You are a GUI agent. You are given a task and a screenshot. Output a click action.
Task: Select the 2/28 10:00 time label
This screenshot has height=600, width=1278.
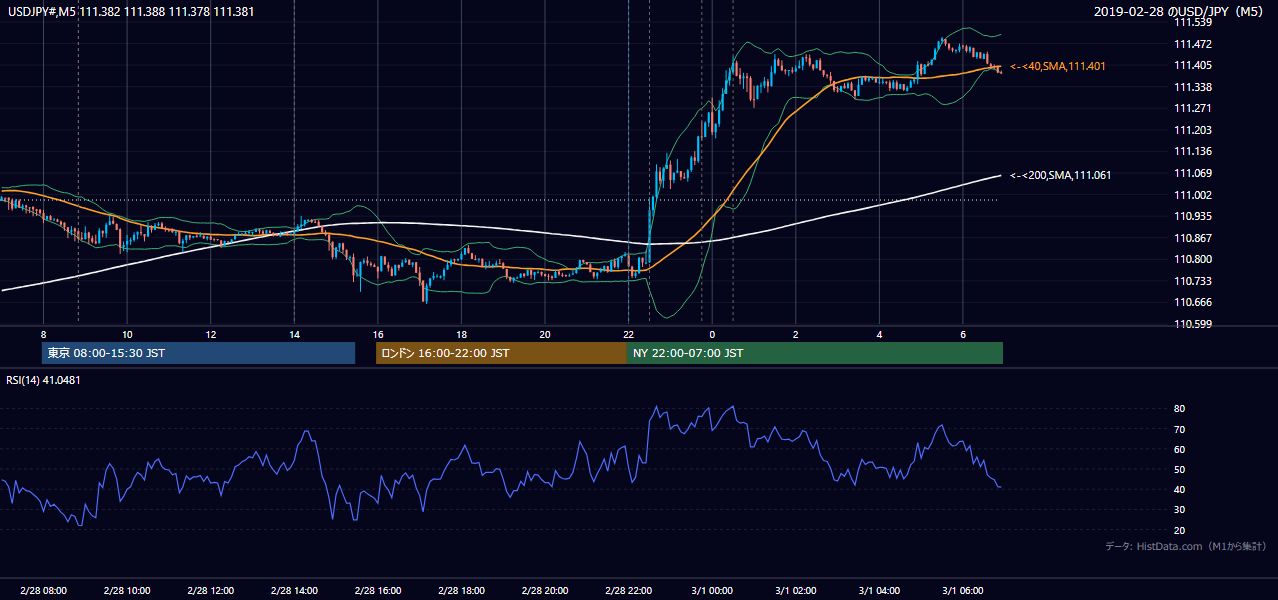pyautogui.click(x=126, y=590)
